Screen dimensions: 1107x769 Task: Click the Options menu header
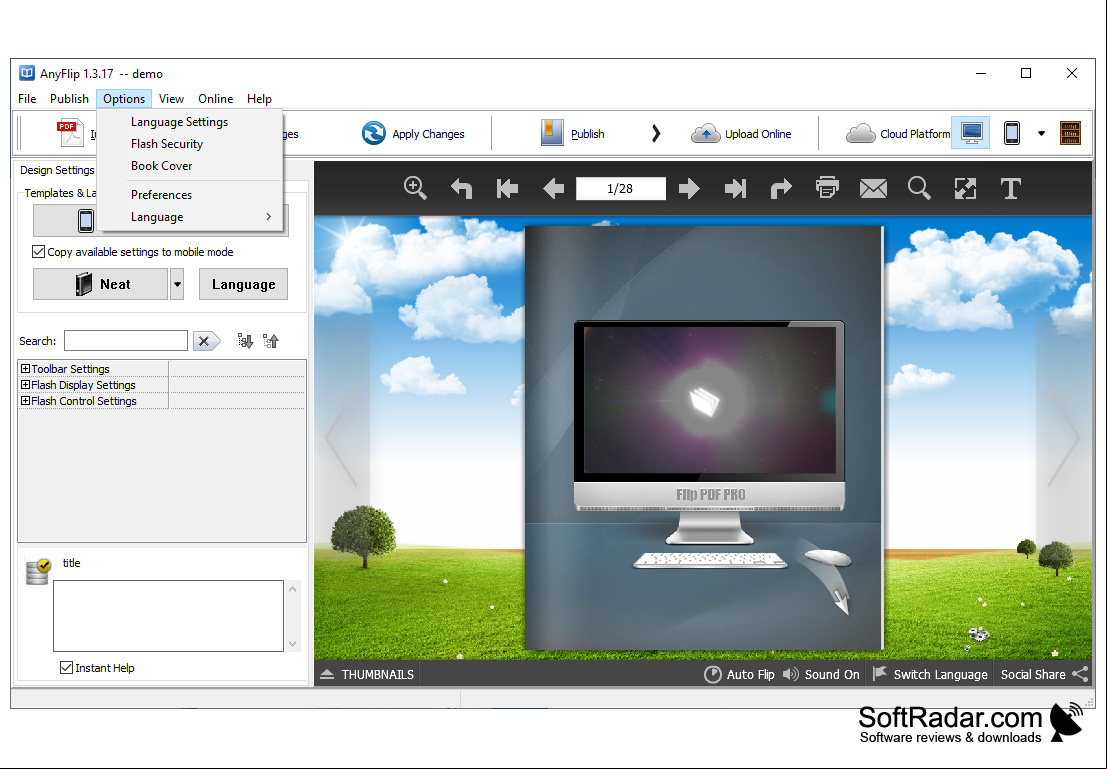(x=124, y=98)
